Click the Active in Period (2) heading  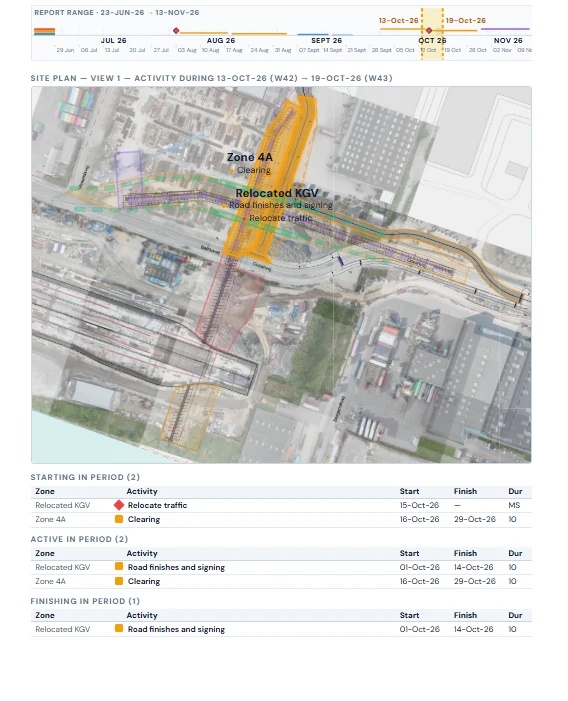[79, 539]
